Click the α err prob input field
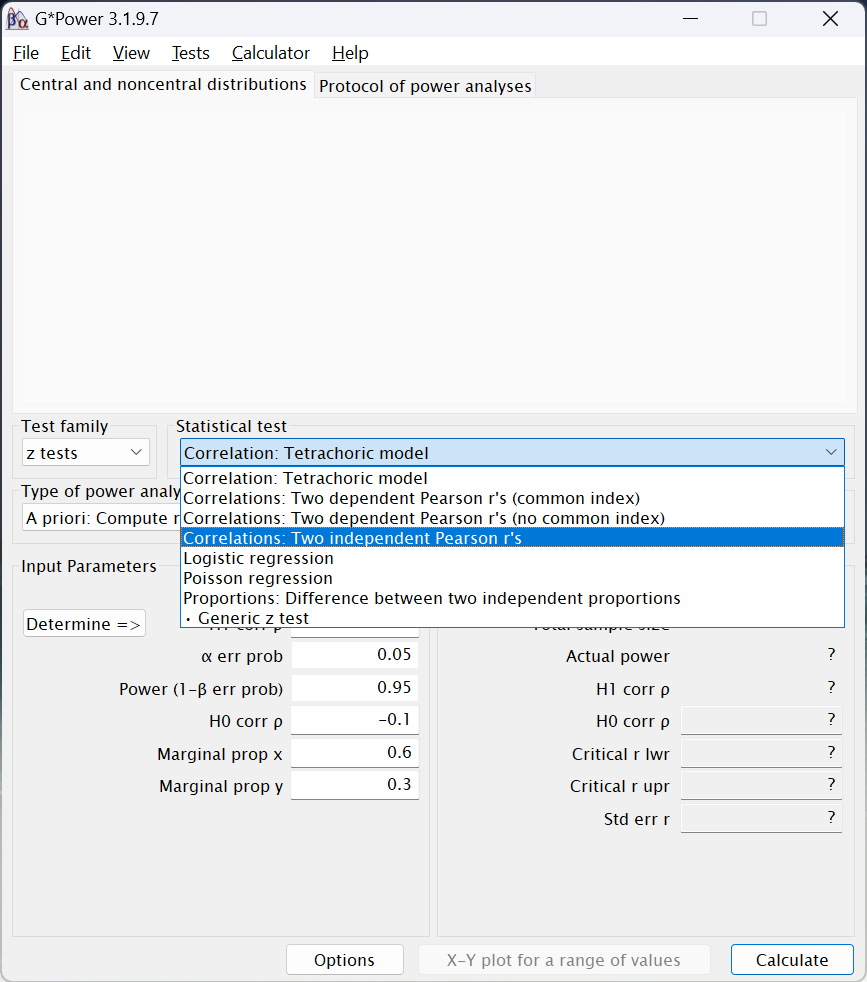The image size is (867, 982). pos(355,655)
